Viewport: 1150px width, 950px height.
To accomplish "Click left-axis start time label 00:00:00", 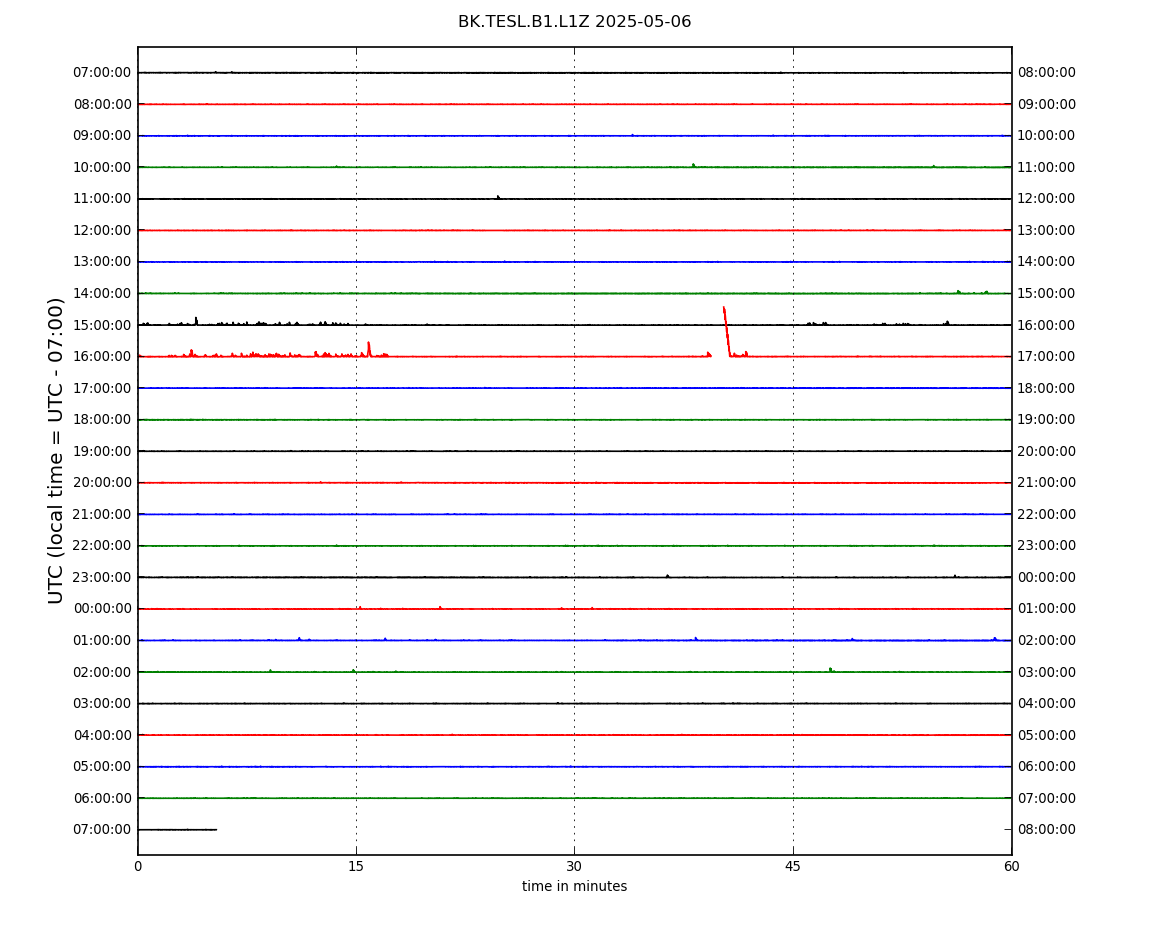I will coord(103,609).
